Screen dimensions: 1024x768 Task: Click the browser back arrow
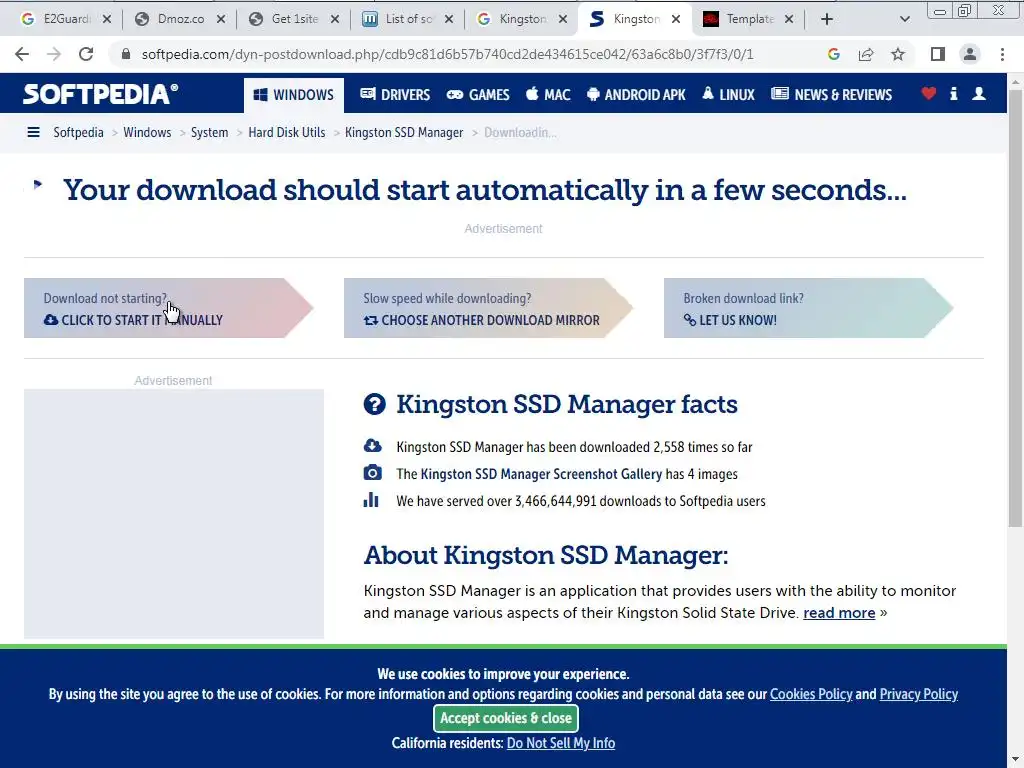click(22, 54)
